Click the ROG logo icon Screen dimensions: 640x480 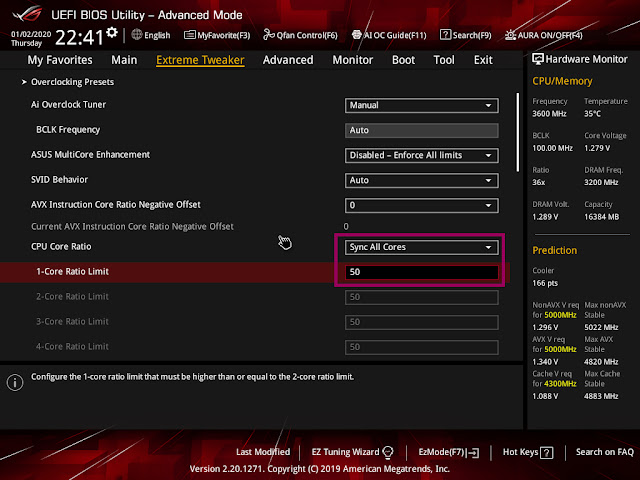point(27,14)
